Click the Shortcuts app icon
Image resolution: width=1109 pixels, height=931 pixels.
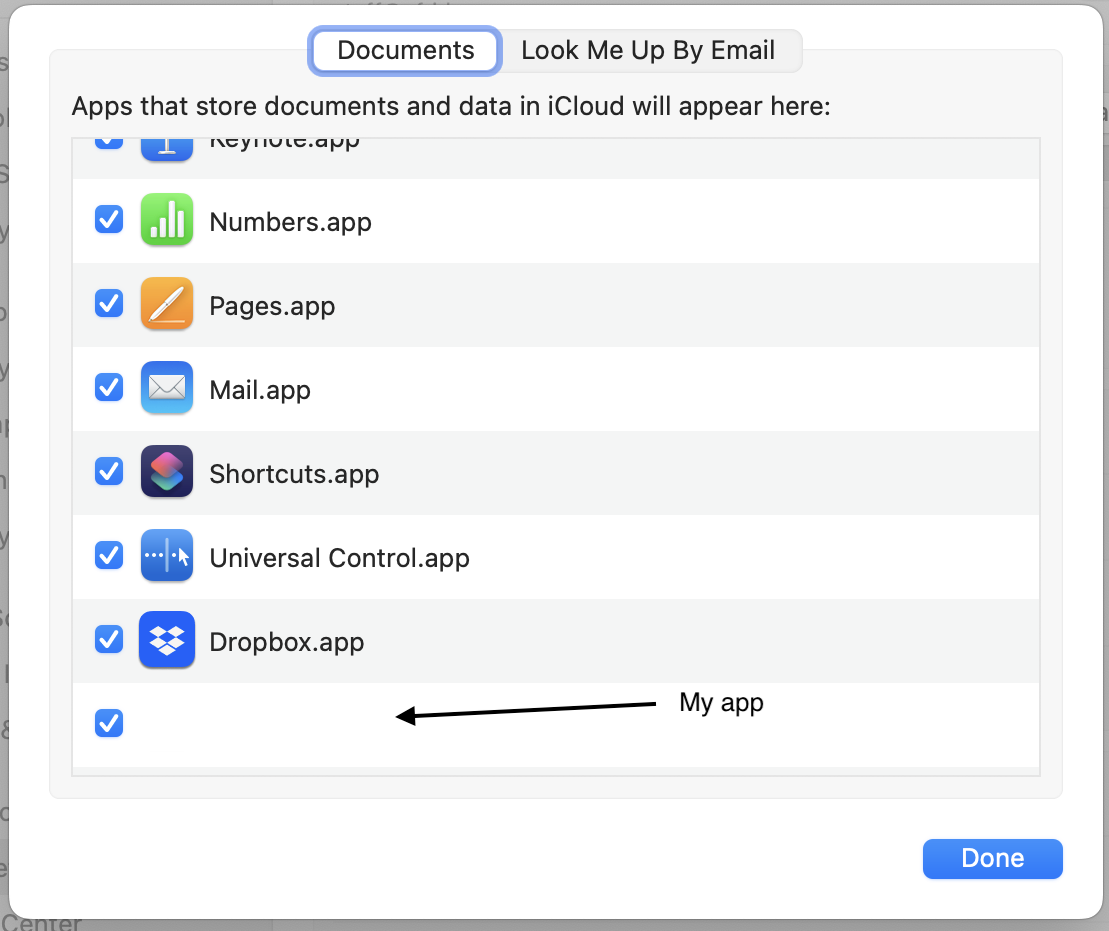pyautogui.click(x=166, y=472)
